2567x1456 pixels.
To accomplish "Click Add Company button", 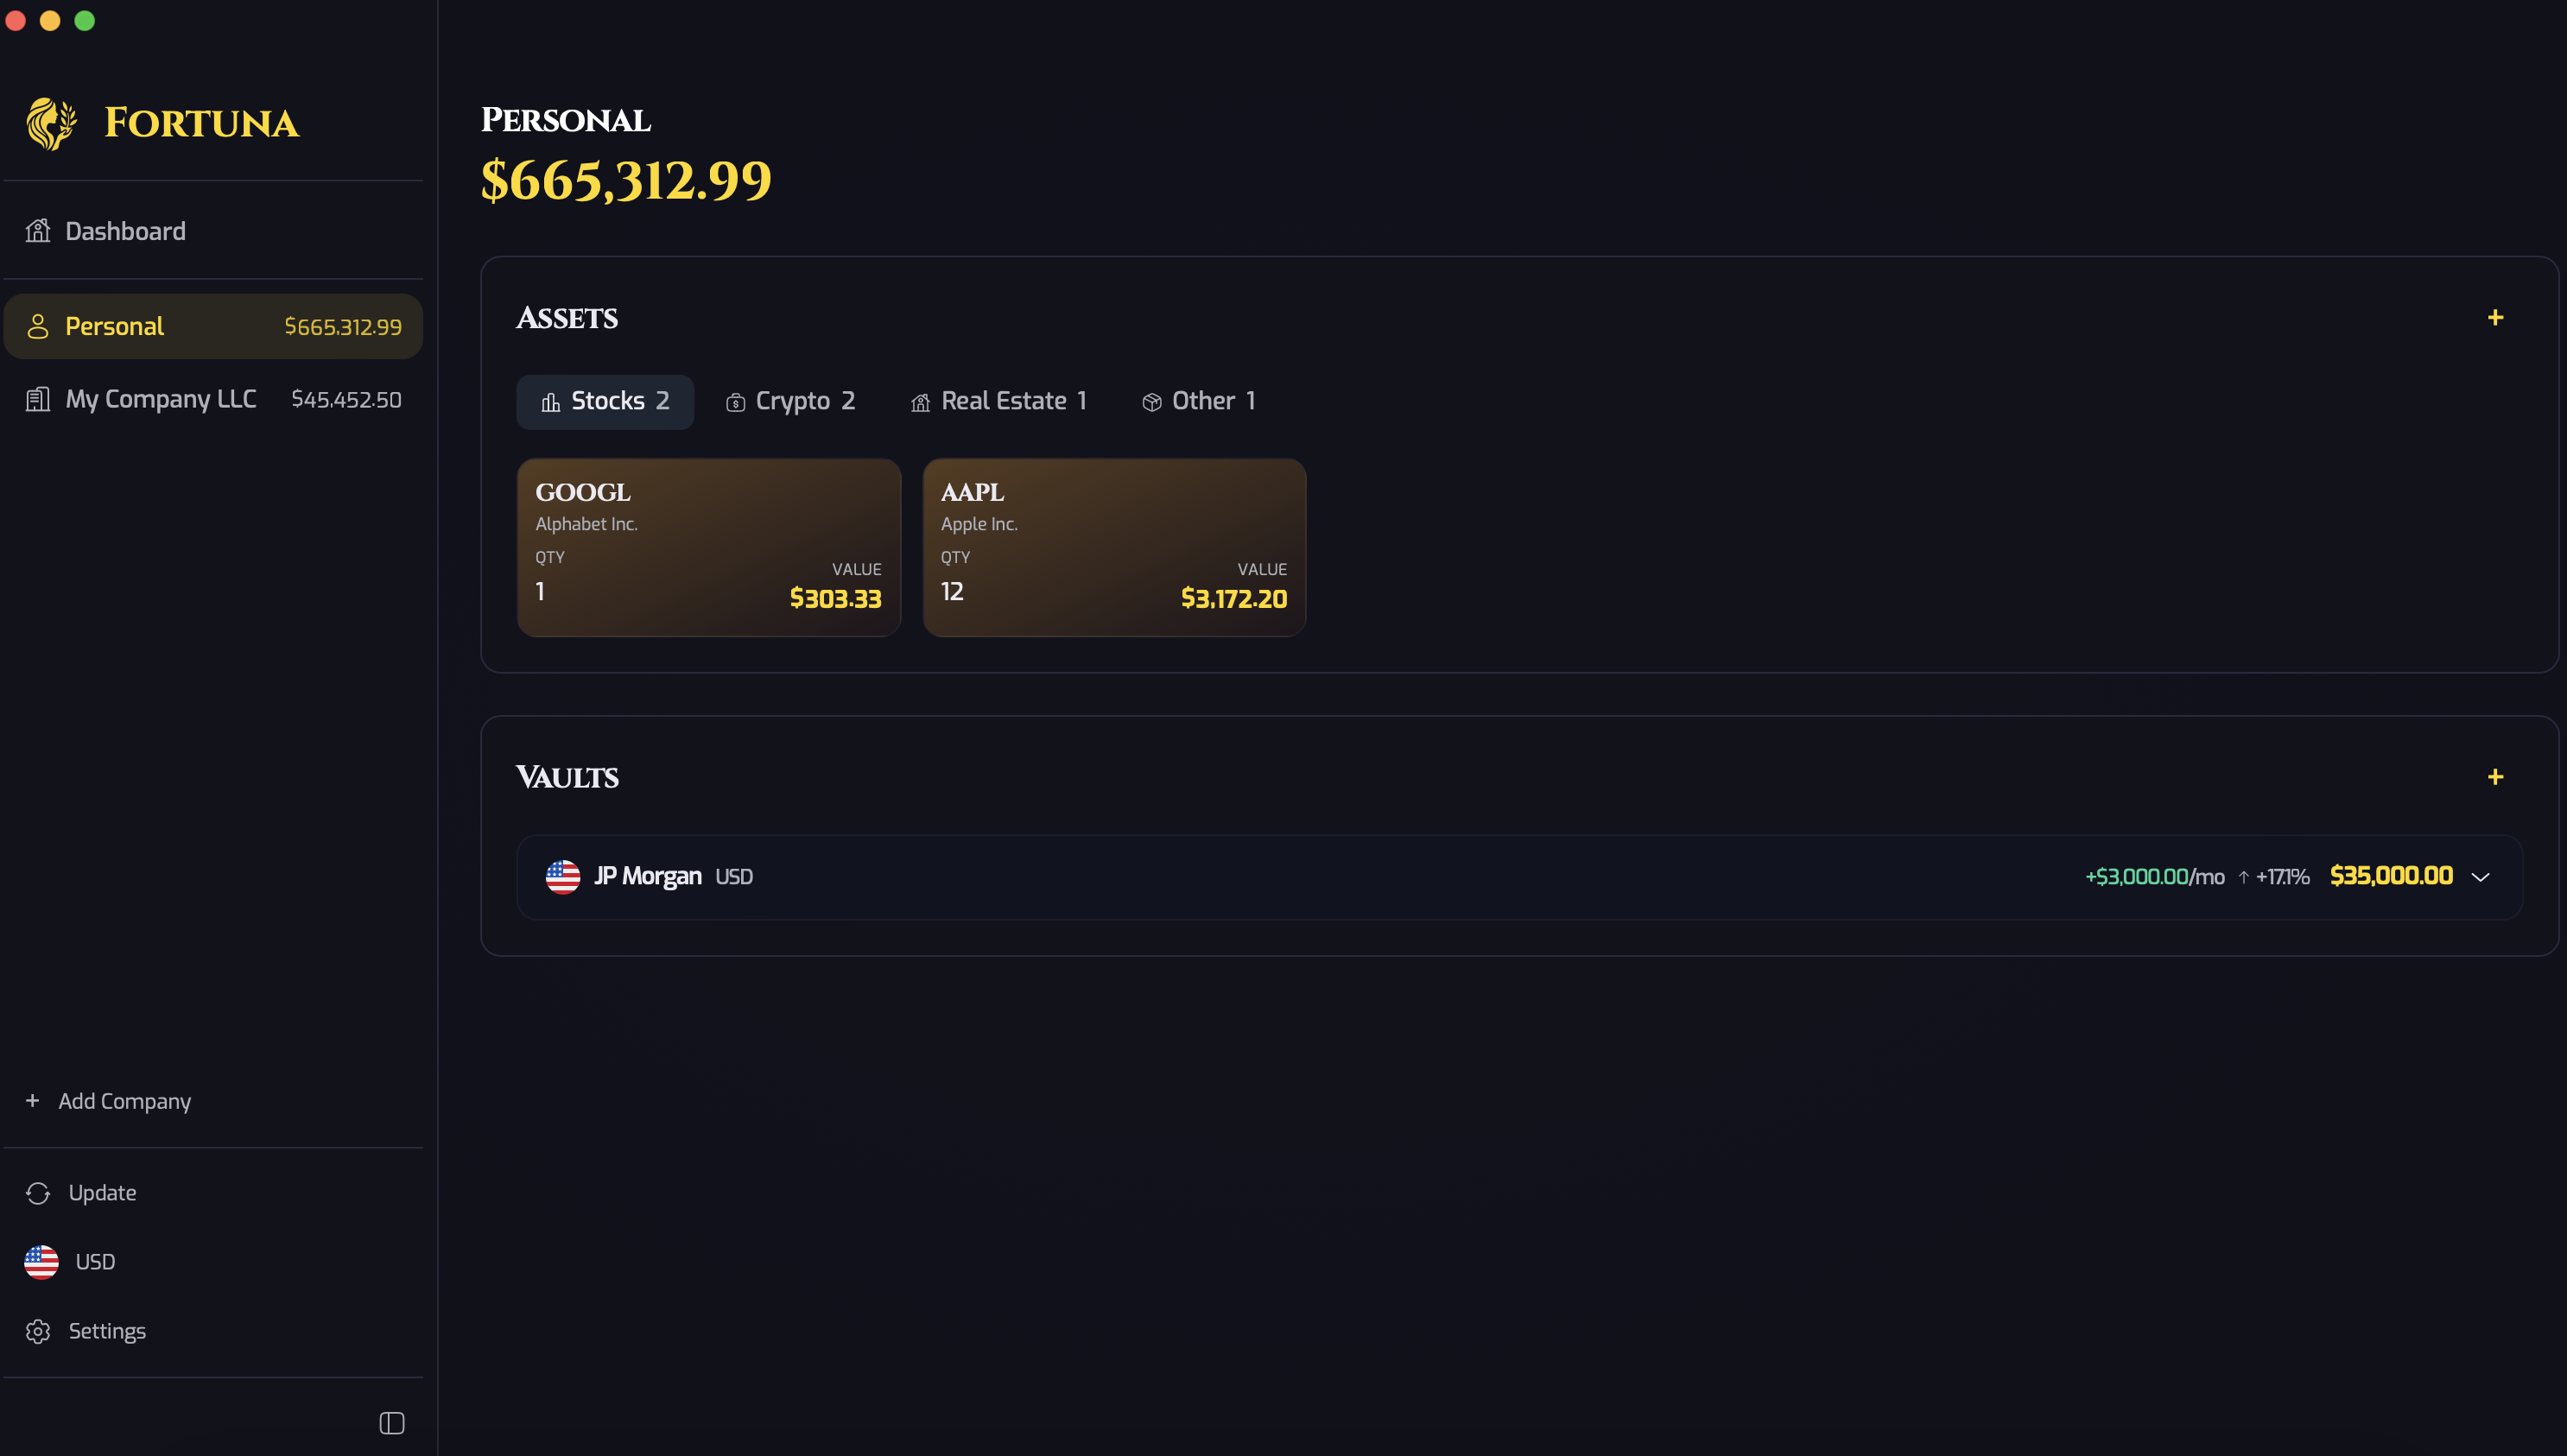I will point(108,1101).
